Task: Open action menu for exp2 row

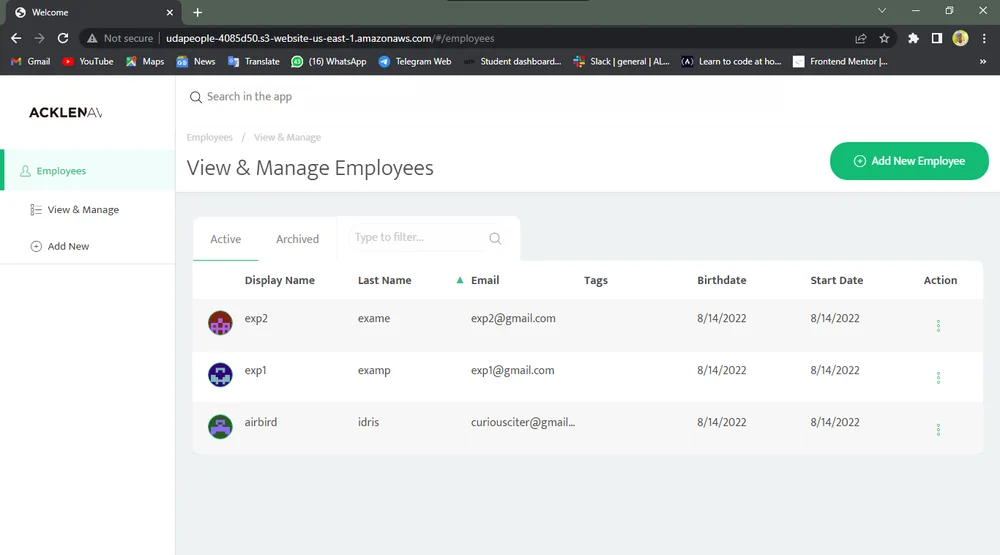Action: pos(938,326)
